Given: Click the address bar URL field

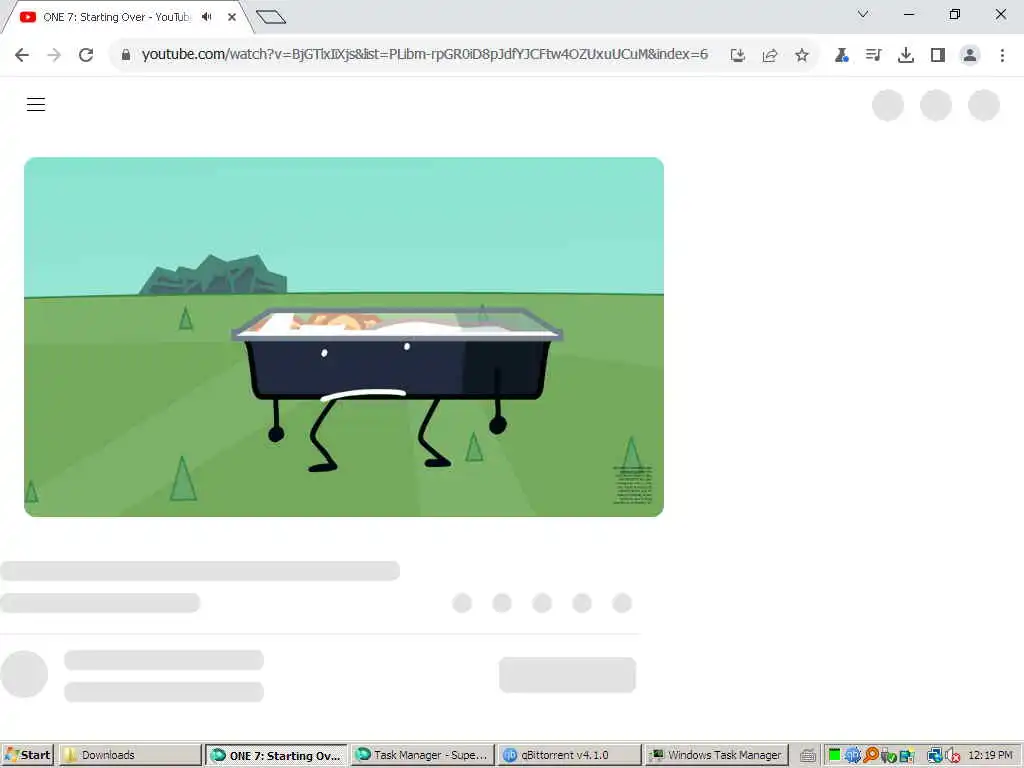Looking at the screenshot, I should 424,54.
